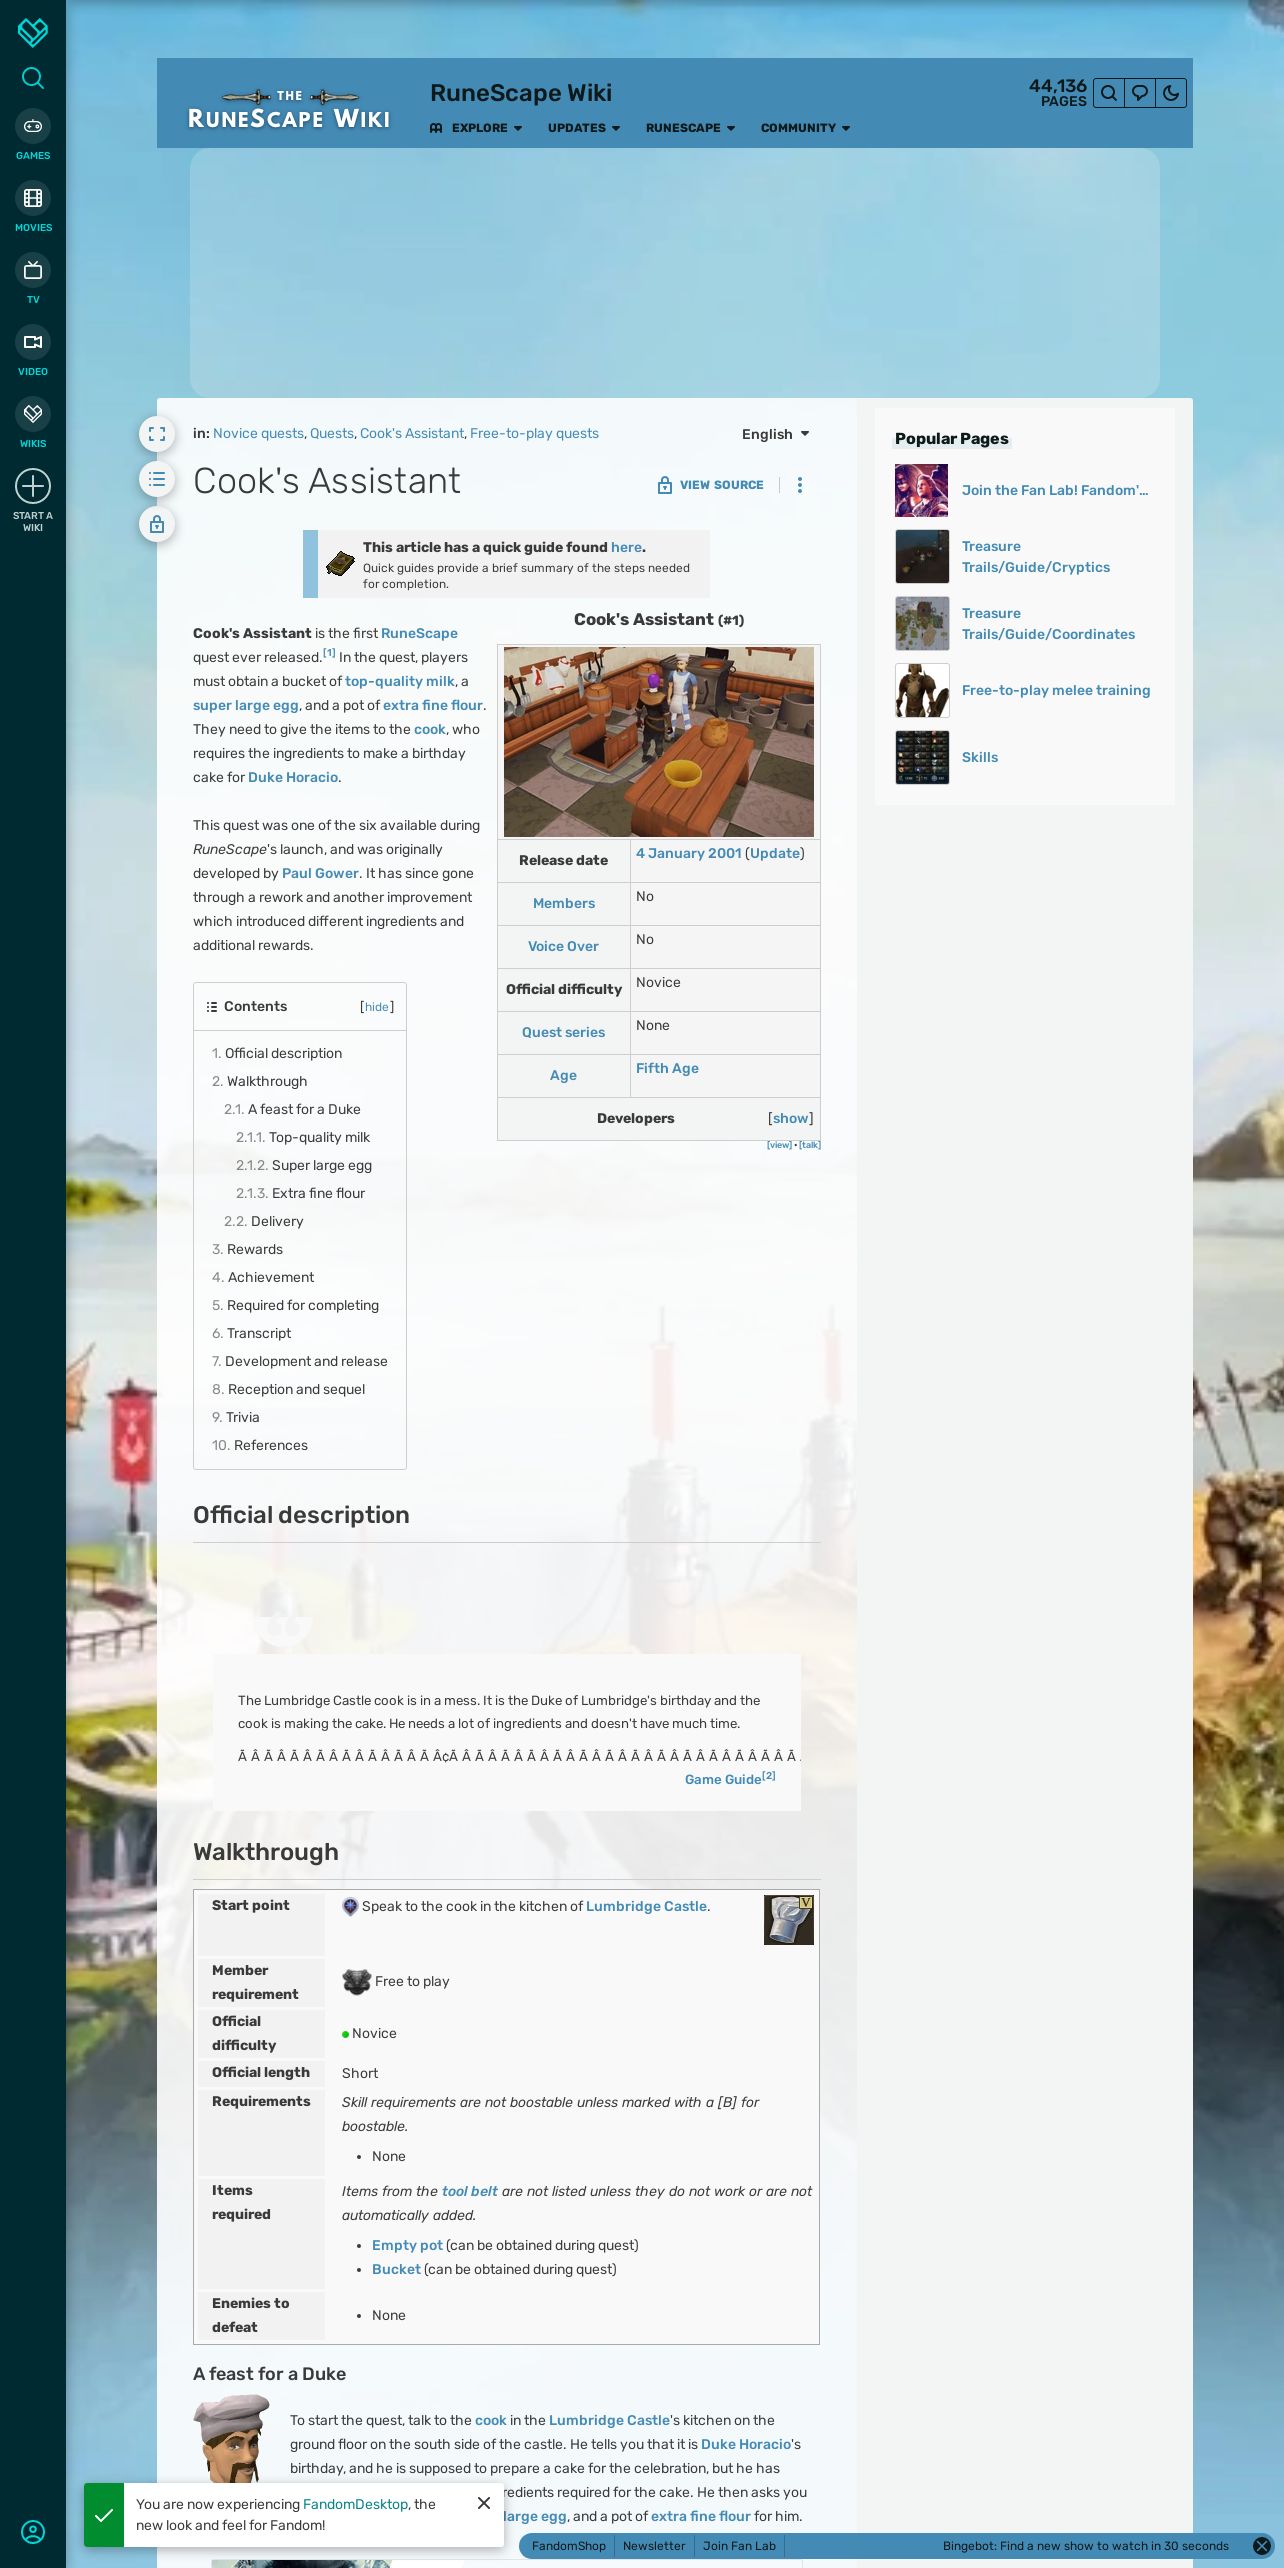This screenshot has height=2568, width=1284.
Task: Click Join Fan Lab in bottom bar
Action: tap(739, 2546)
